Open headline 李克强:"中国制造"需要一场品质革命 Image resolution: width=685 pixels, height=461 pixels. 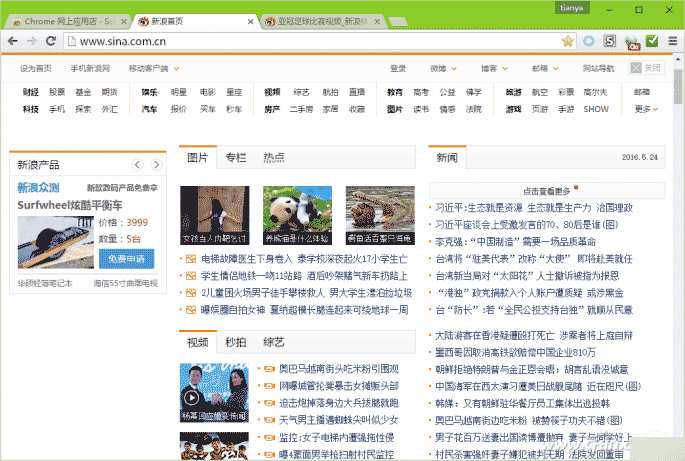point(515,242)
